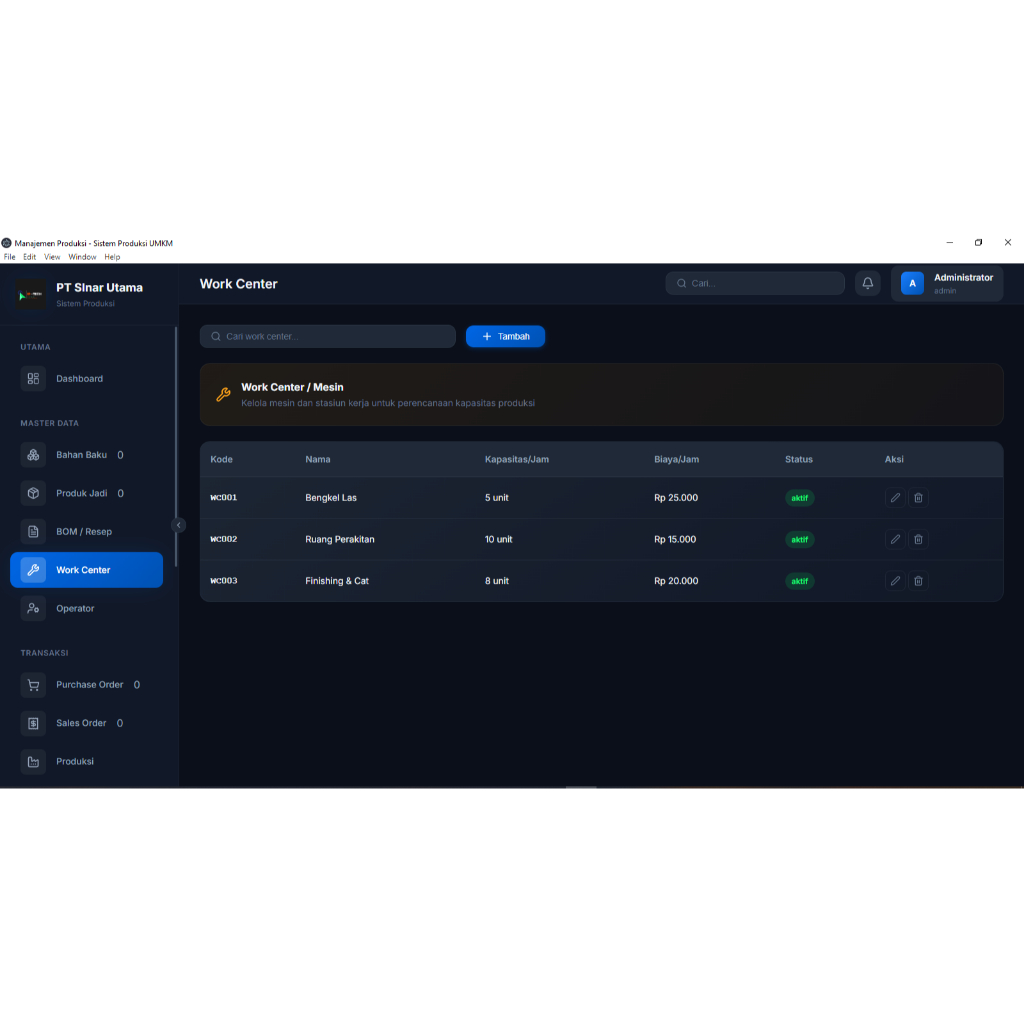Viewport: 1024px width, 1024px height.
Task: Delete WC003 Finishing & Cat trash icon
Action: (918, 581)
